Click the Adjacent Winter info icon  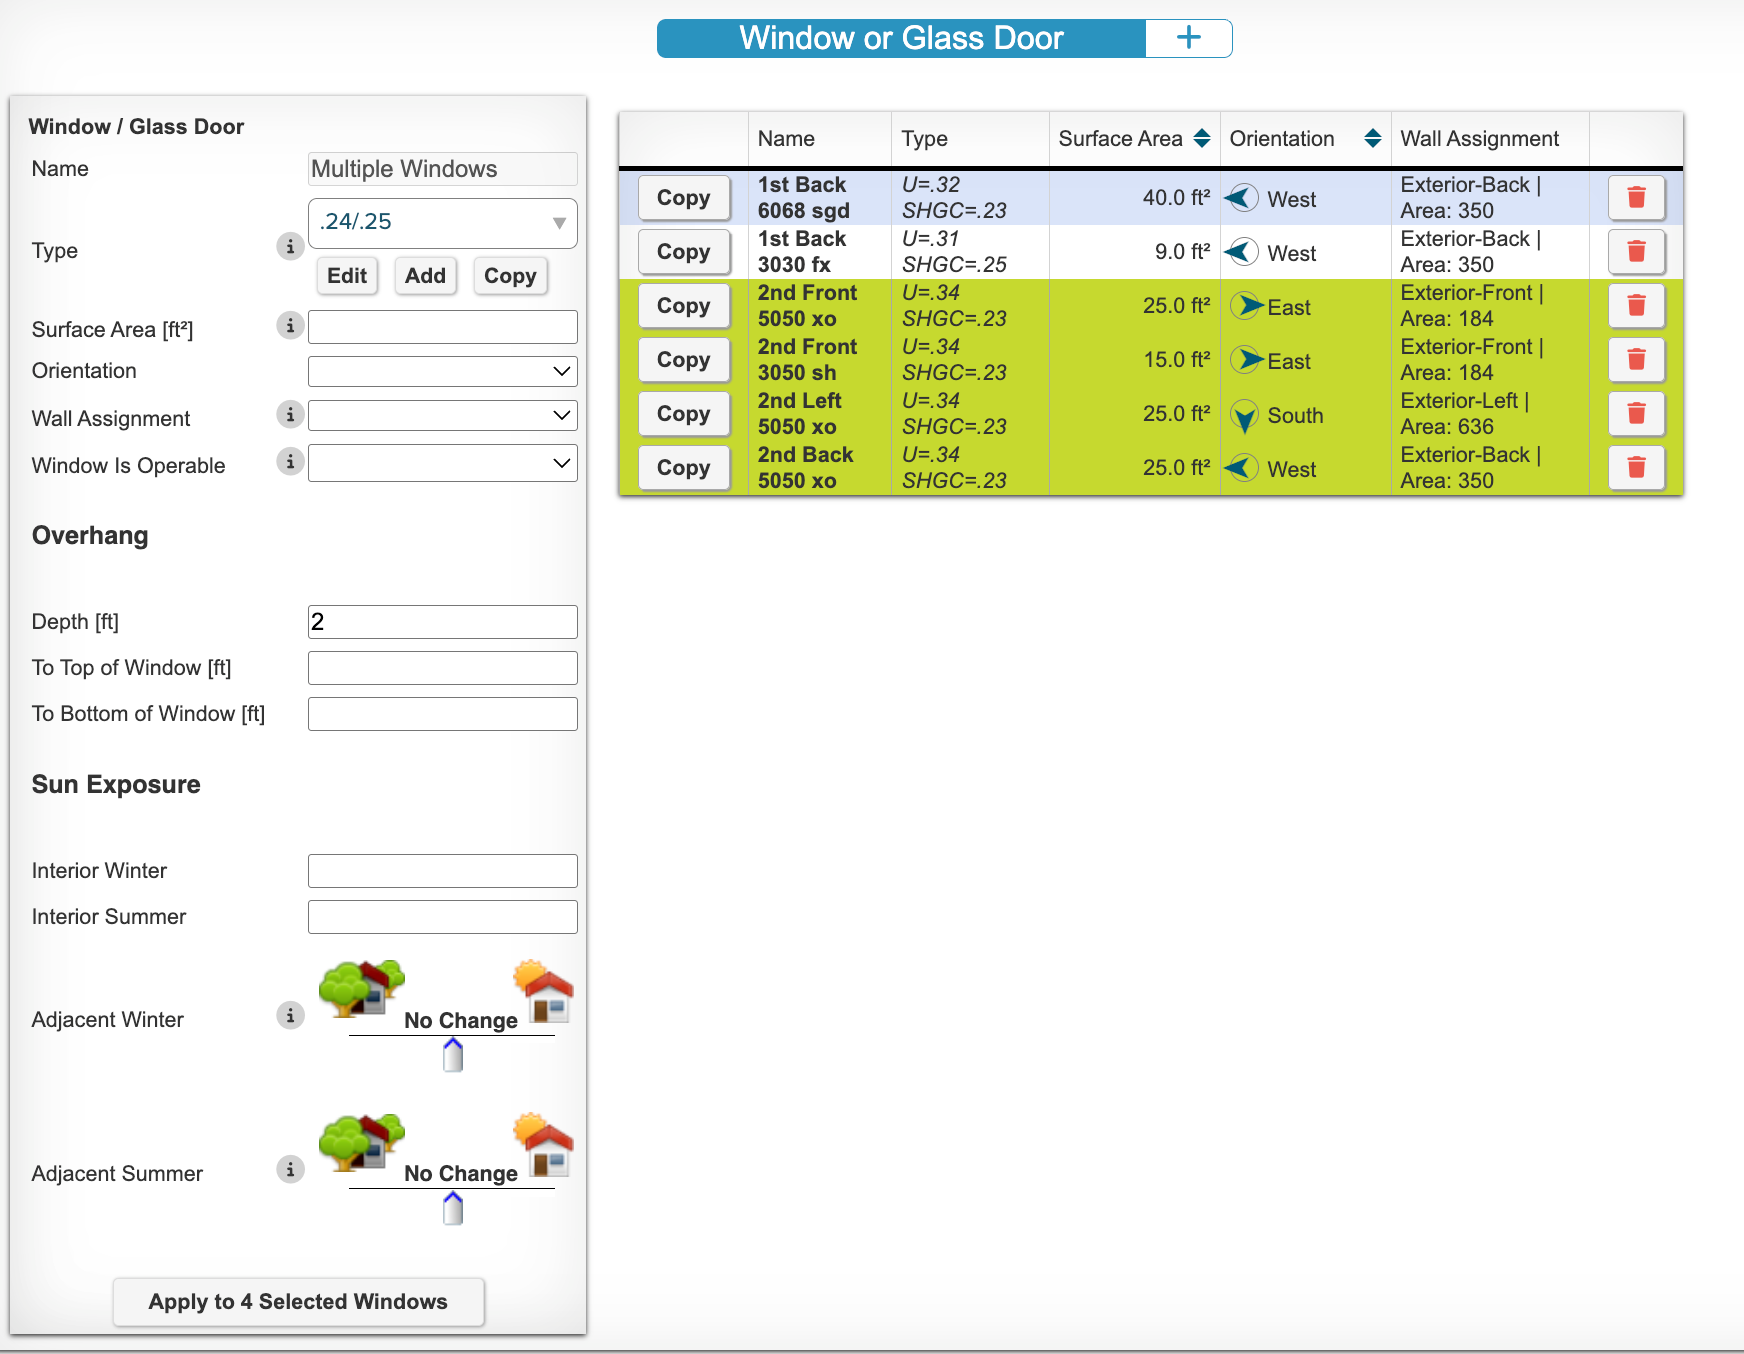tap(290, 1016)
